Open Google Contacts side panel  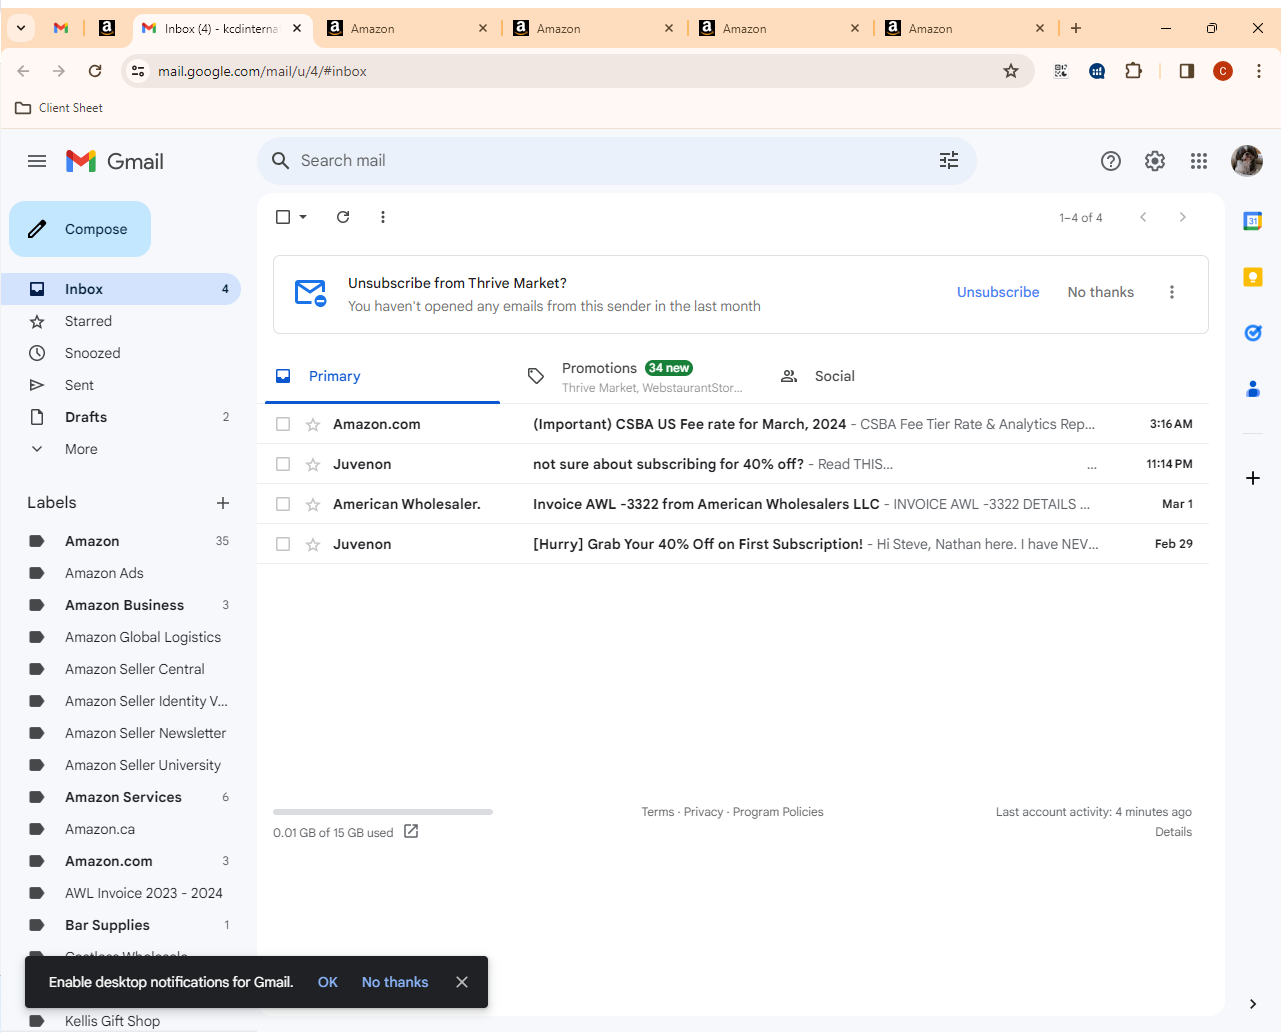[x=1253, y=389]
